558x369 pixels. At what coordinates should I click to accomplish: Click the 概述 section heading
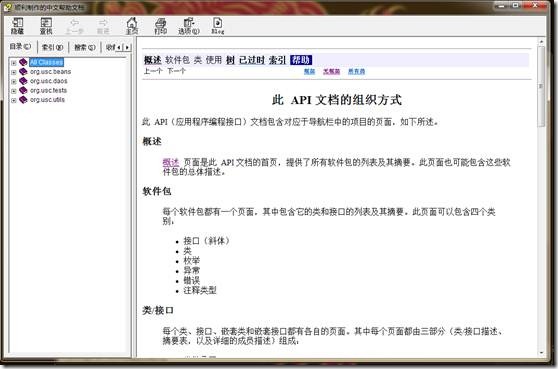[x=152, y=141]
